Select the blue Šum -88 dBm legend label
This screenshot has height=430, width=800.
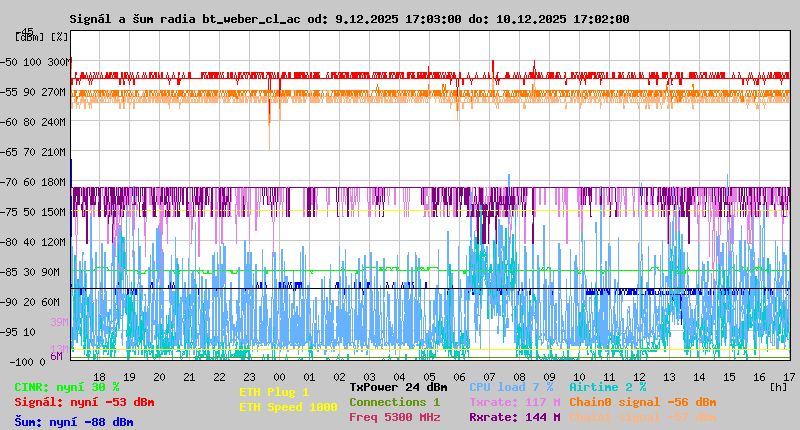click(x=74, y=422)
